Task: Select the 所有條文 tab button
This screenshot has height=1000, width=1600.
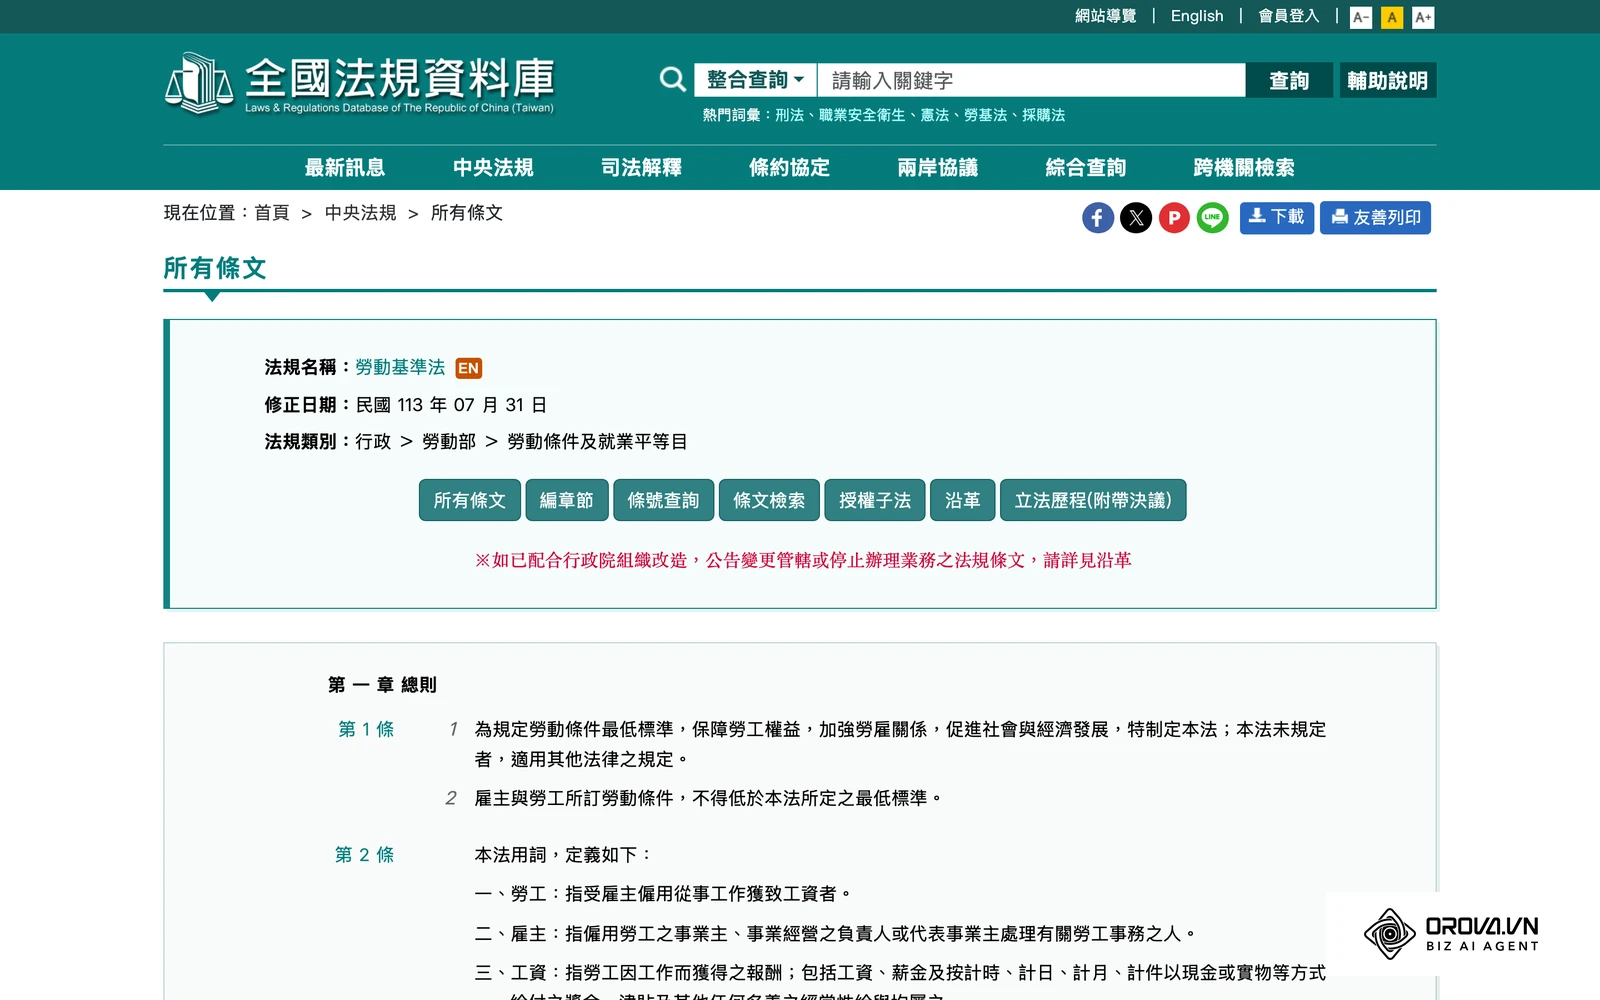Action: (470, 500)
